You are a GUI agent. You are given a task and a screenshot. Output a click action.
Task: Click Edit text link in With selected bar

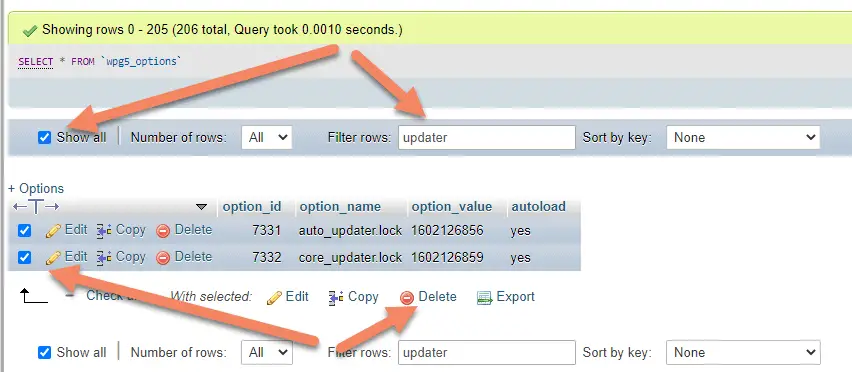pos(297,297)
